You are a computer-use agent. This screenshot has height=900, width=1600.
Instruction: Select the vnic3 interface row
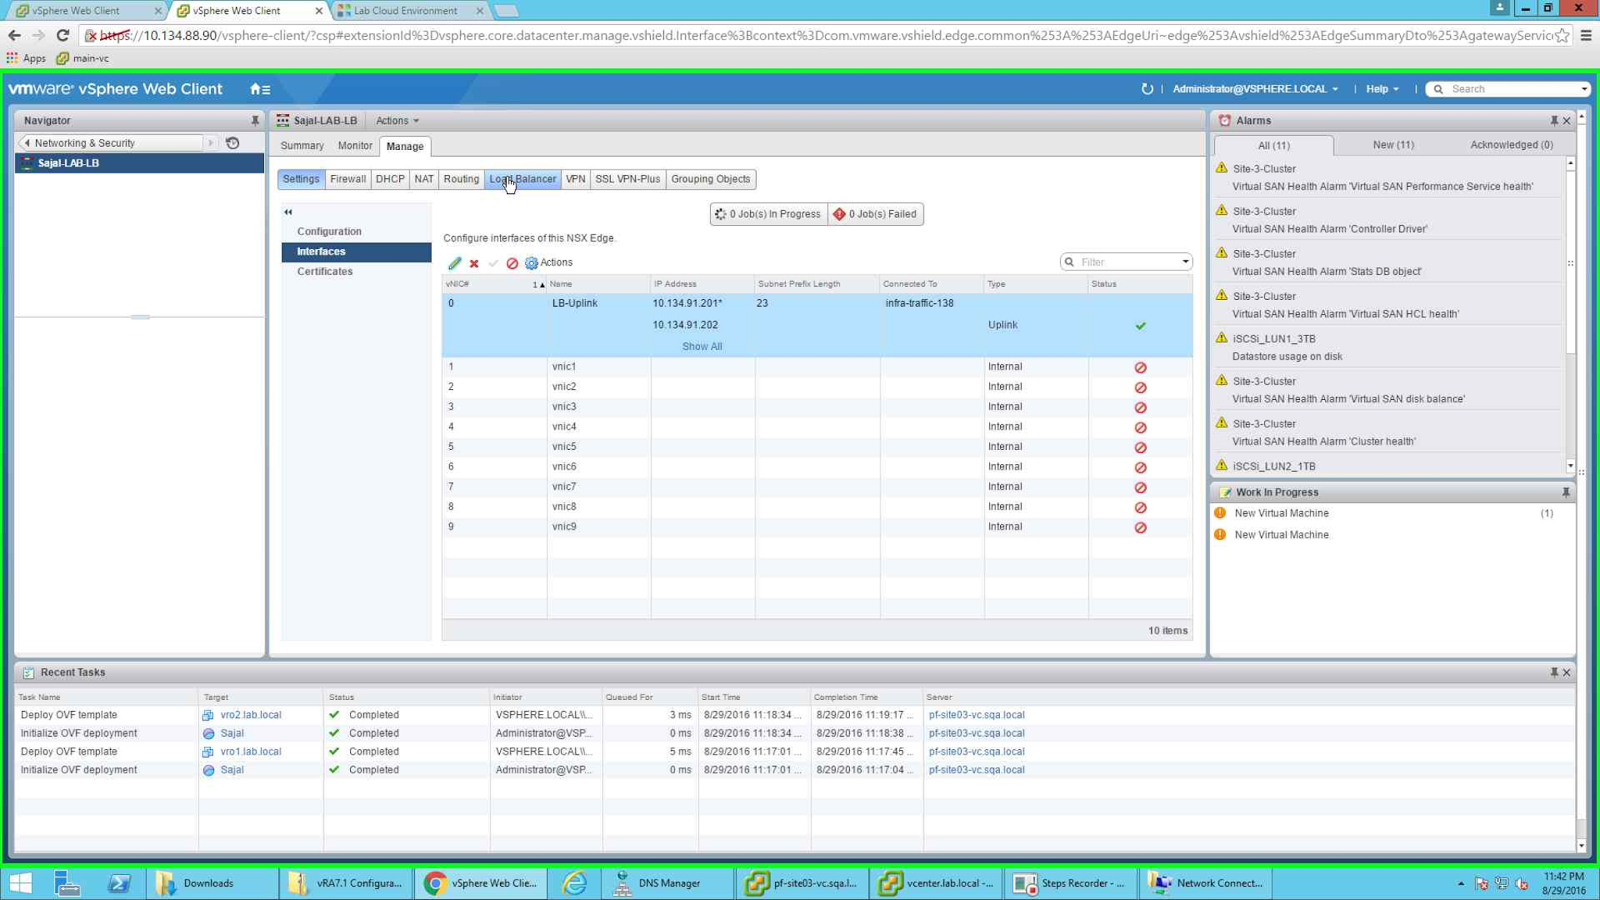817,407
